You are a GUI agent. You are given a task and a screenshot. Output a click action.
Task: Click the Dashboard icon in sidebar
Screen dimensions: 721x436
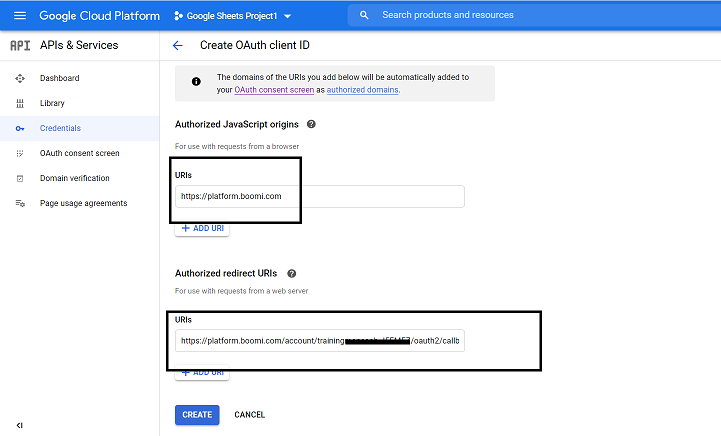pyautogui.click(x=19, y=78)
